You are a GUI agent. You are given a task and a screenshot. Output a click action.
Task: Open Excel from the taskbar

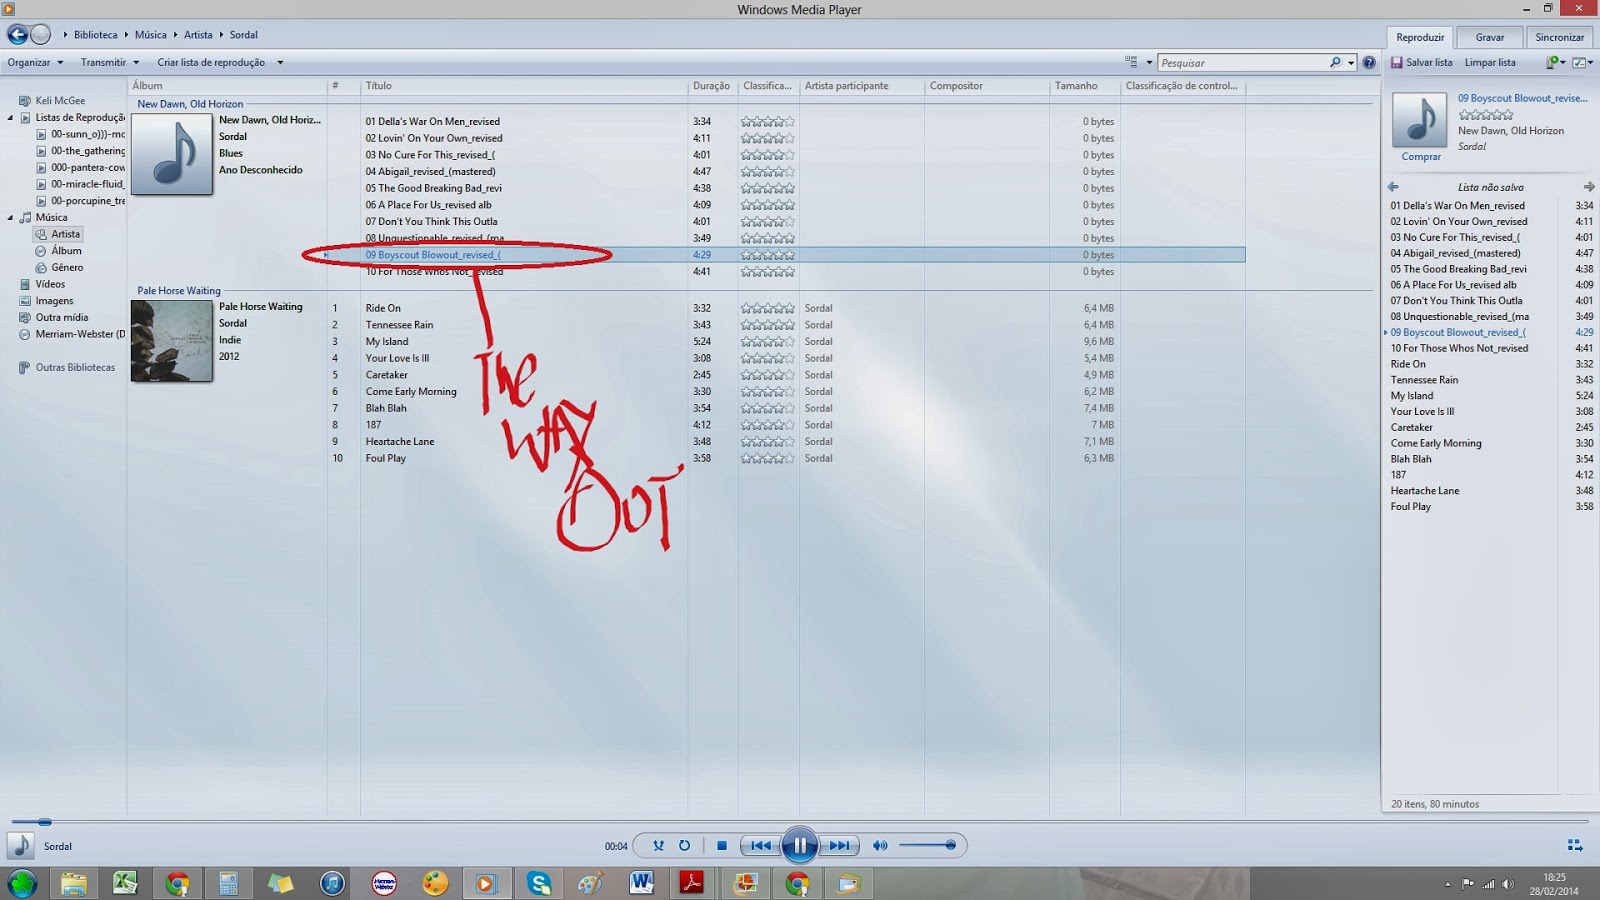click(x=125, y=883)
